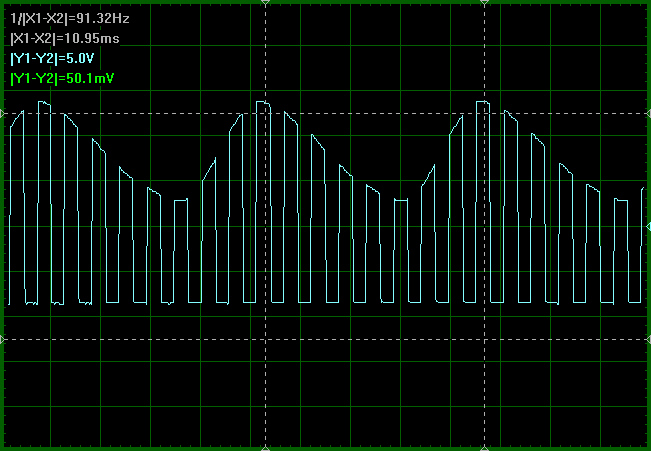Click intersection of right vertical and lower horizontal cursors
The height and width of the screenshot is (451, 651).
(x=484, y=339)
